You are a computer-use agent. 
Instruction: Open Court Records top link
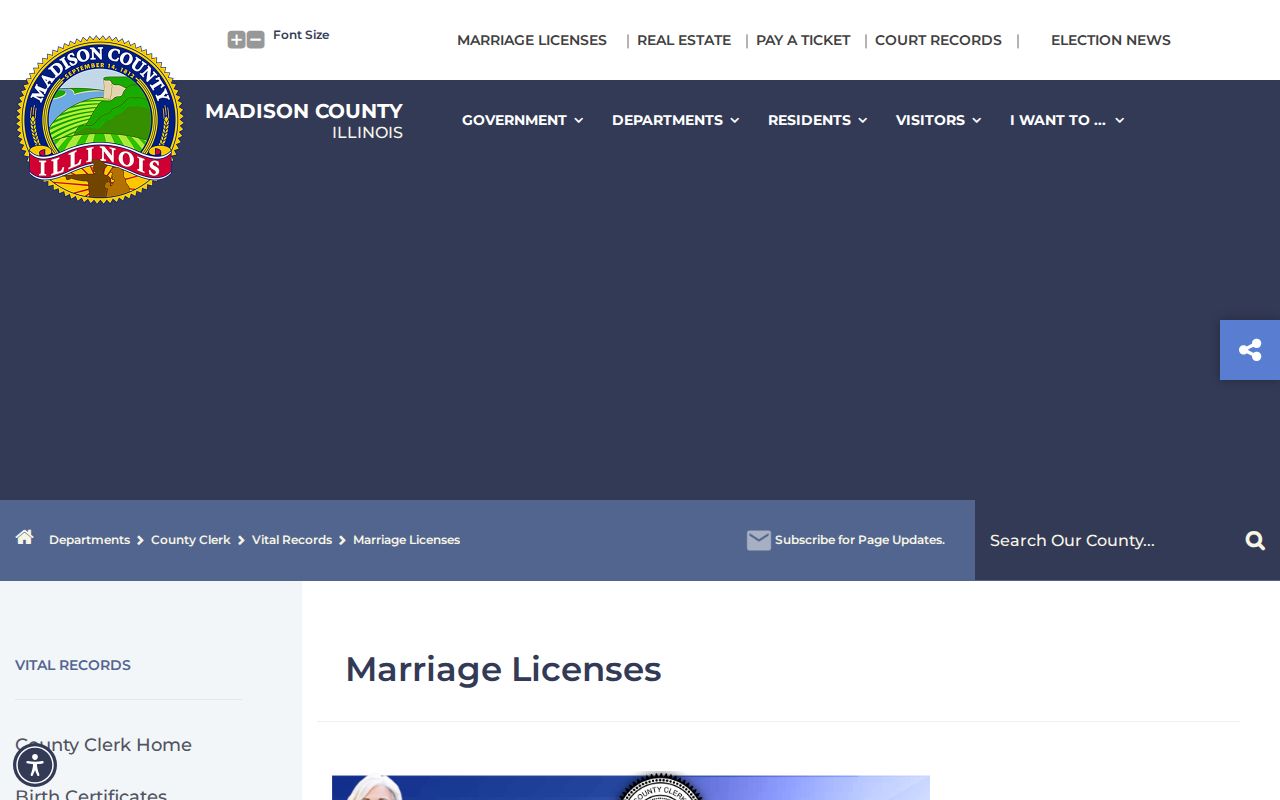point(938,40)
